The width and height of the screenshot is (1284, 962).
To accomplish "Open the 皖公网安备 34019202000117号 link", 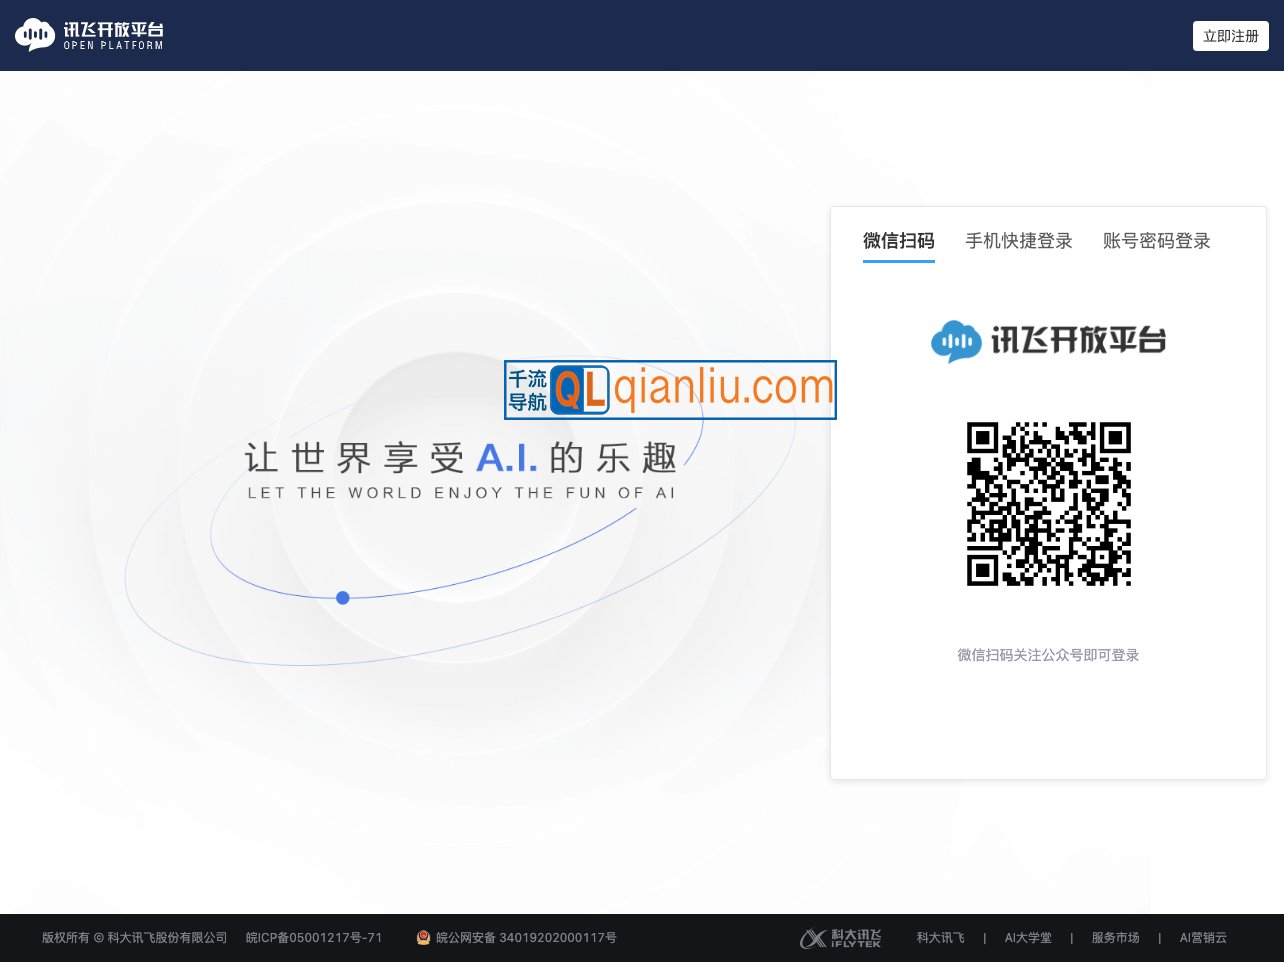I will point(526,938).
